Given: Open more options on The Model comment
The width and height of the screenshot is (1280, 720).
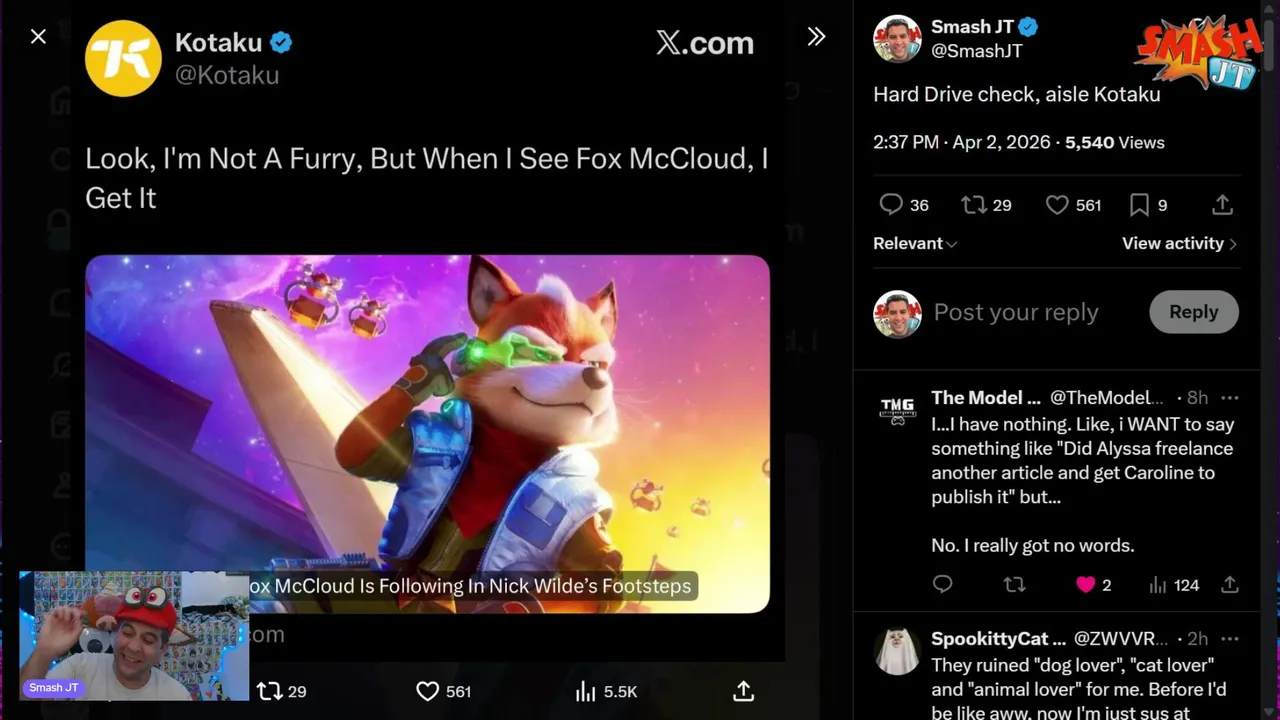Looking at the screenshot, I should [x=1230, y=398].
